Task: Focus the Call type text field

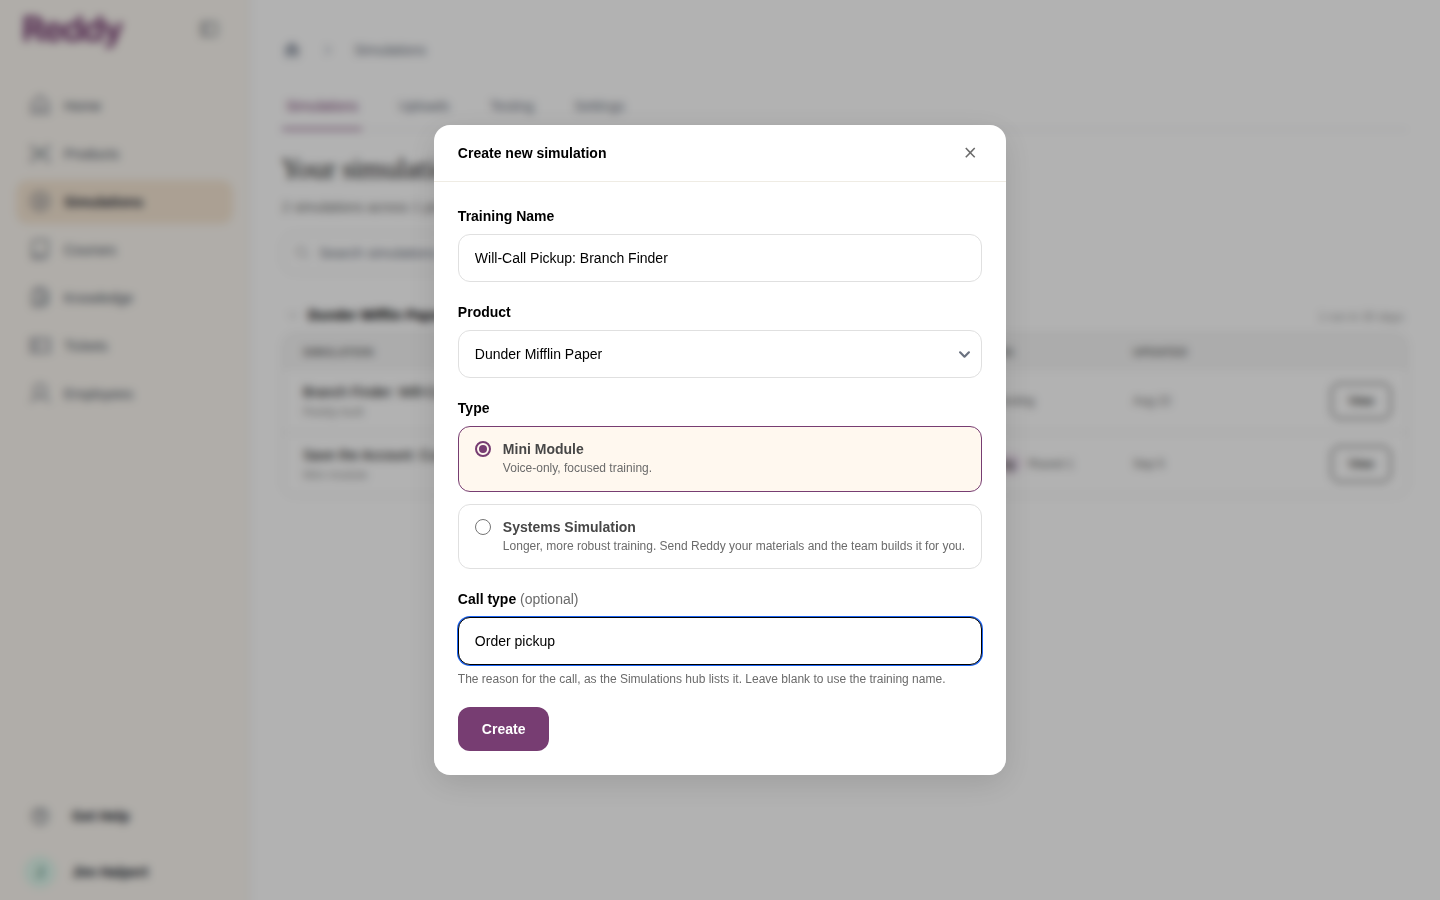Action: tap(720, 641)
